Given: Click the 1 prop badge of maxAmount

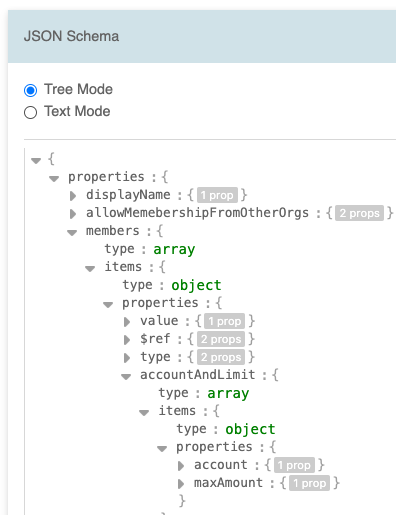Looking at the screenshot, I should click(310, 483).
